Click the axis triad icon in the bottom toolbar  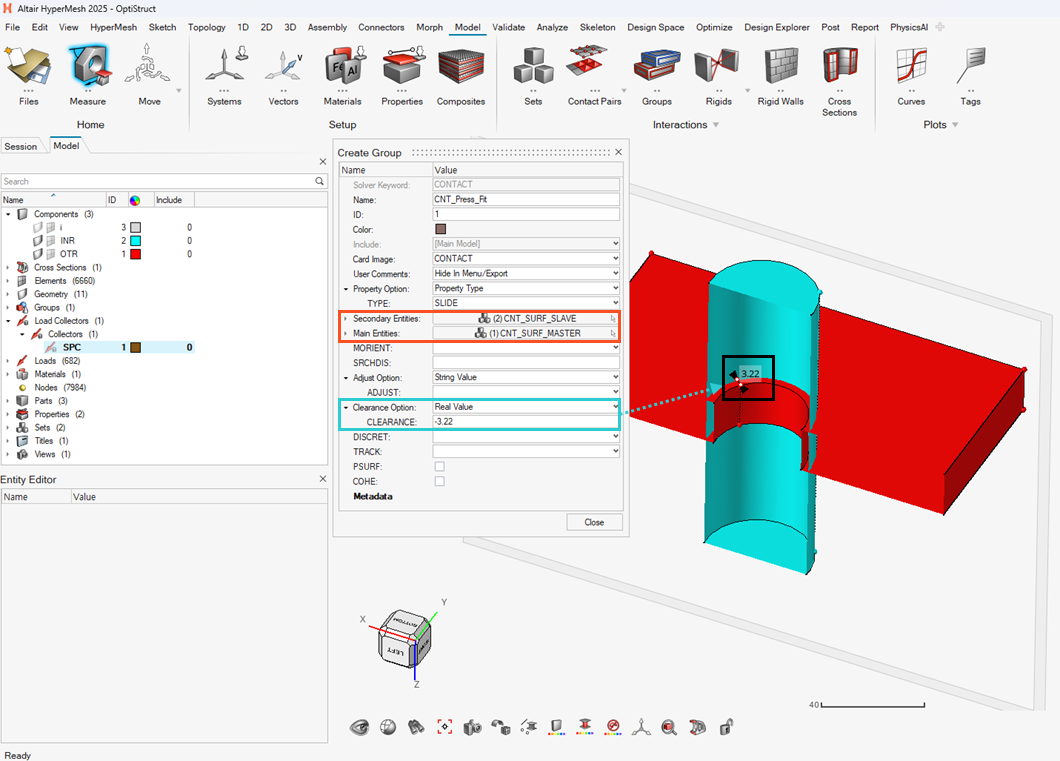click(641, 727)
